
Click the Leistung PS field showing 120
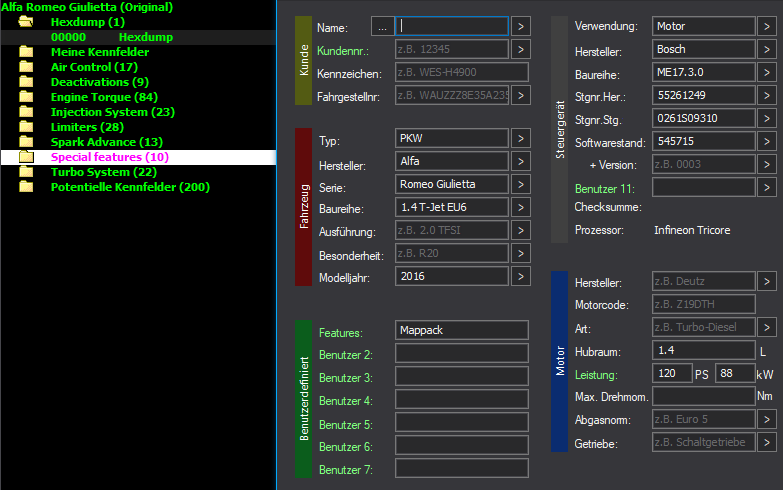tap(672, 373)
